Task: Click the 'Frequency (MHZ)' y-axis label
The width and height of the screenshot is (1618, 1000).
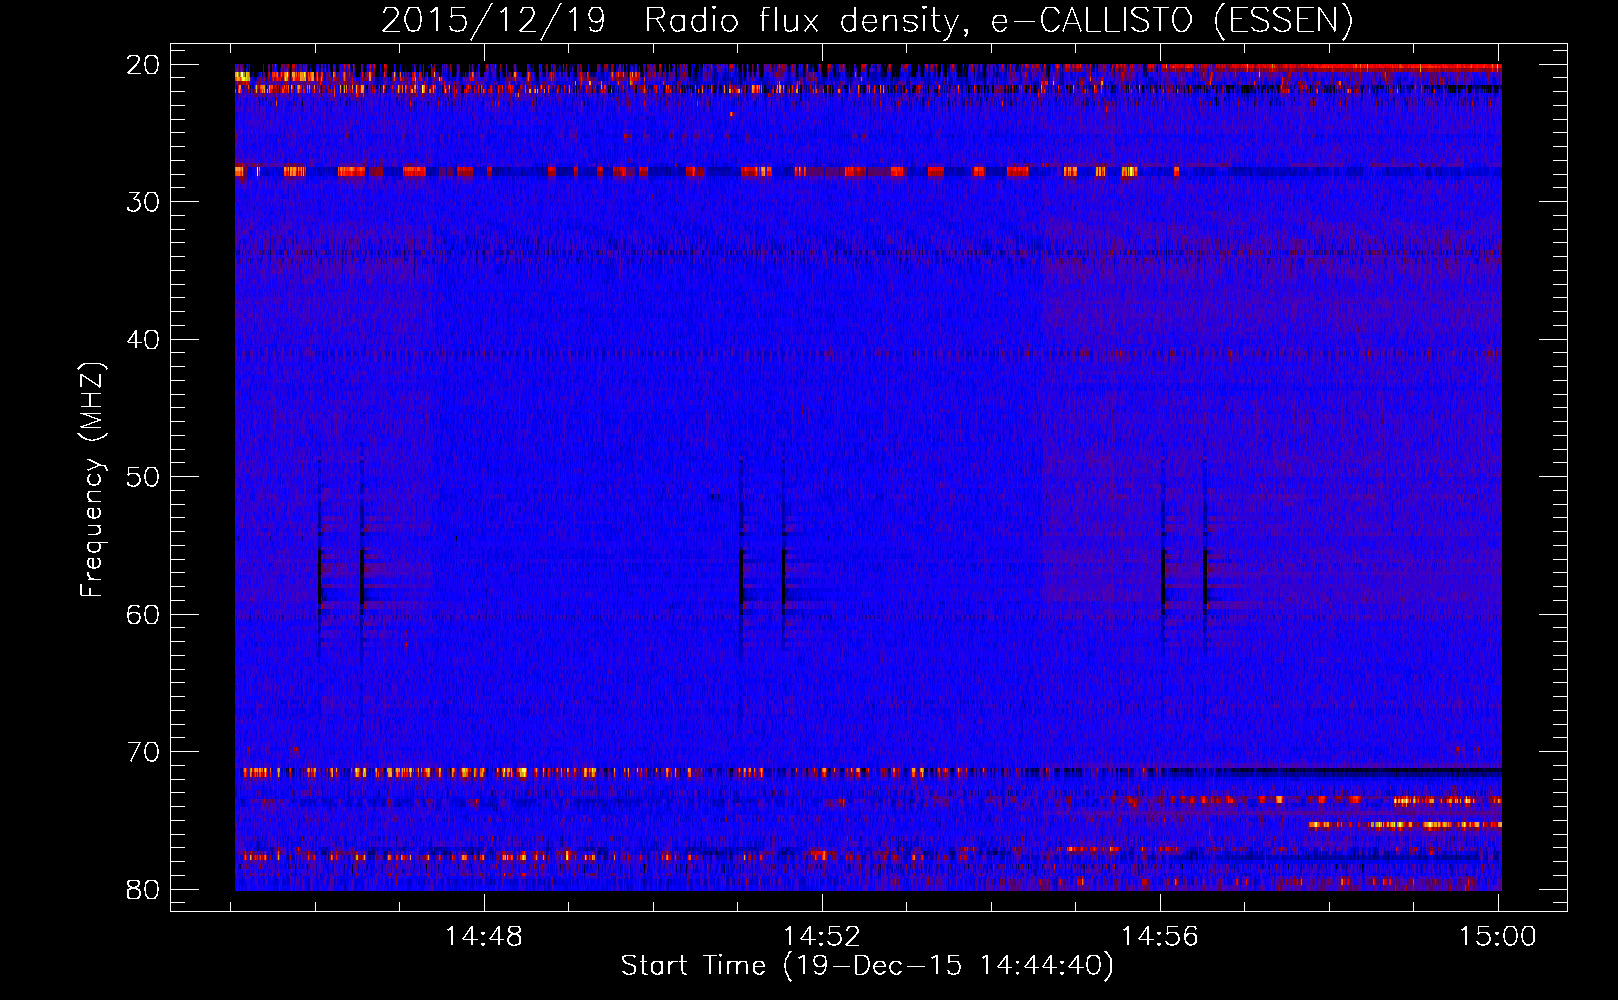Action: click(92, 480)
